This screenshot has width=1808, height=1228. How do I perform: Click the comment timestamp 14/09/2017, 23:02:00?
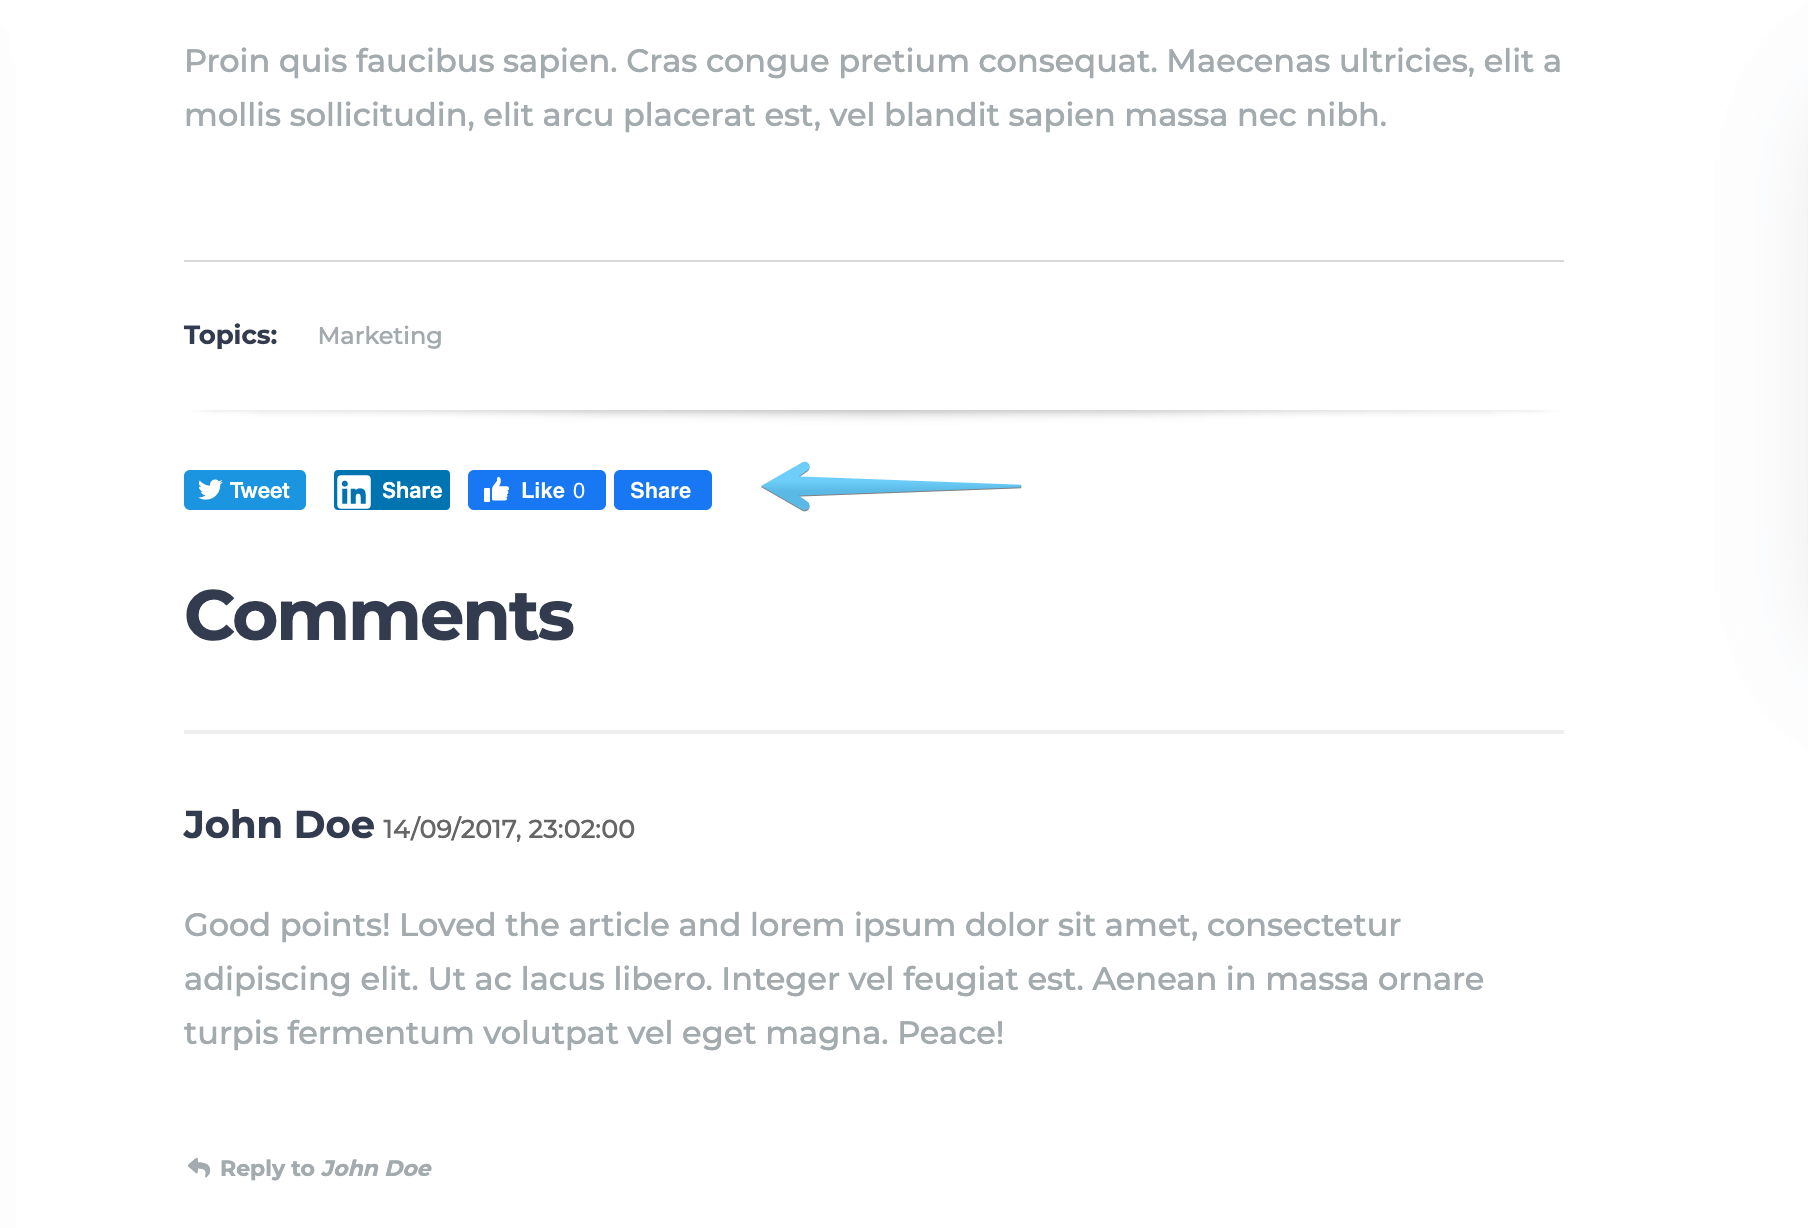pyautogui.click(x=508, y=828)
